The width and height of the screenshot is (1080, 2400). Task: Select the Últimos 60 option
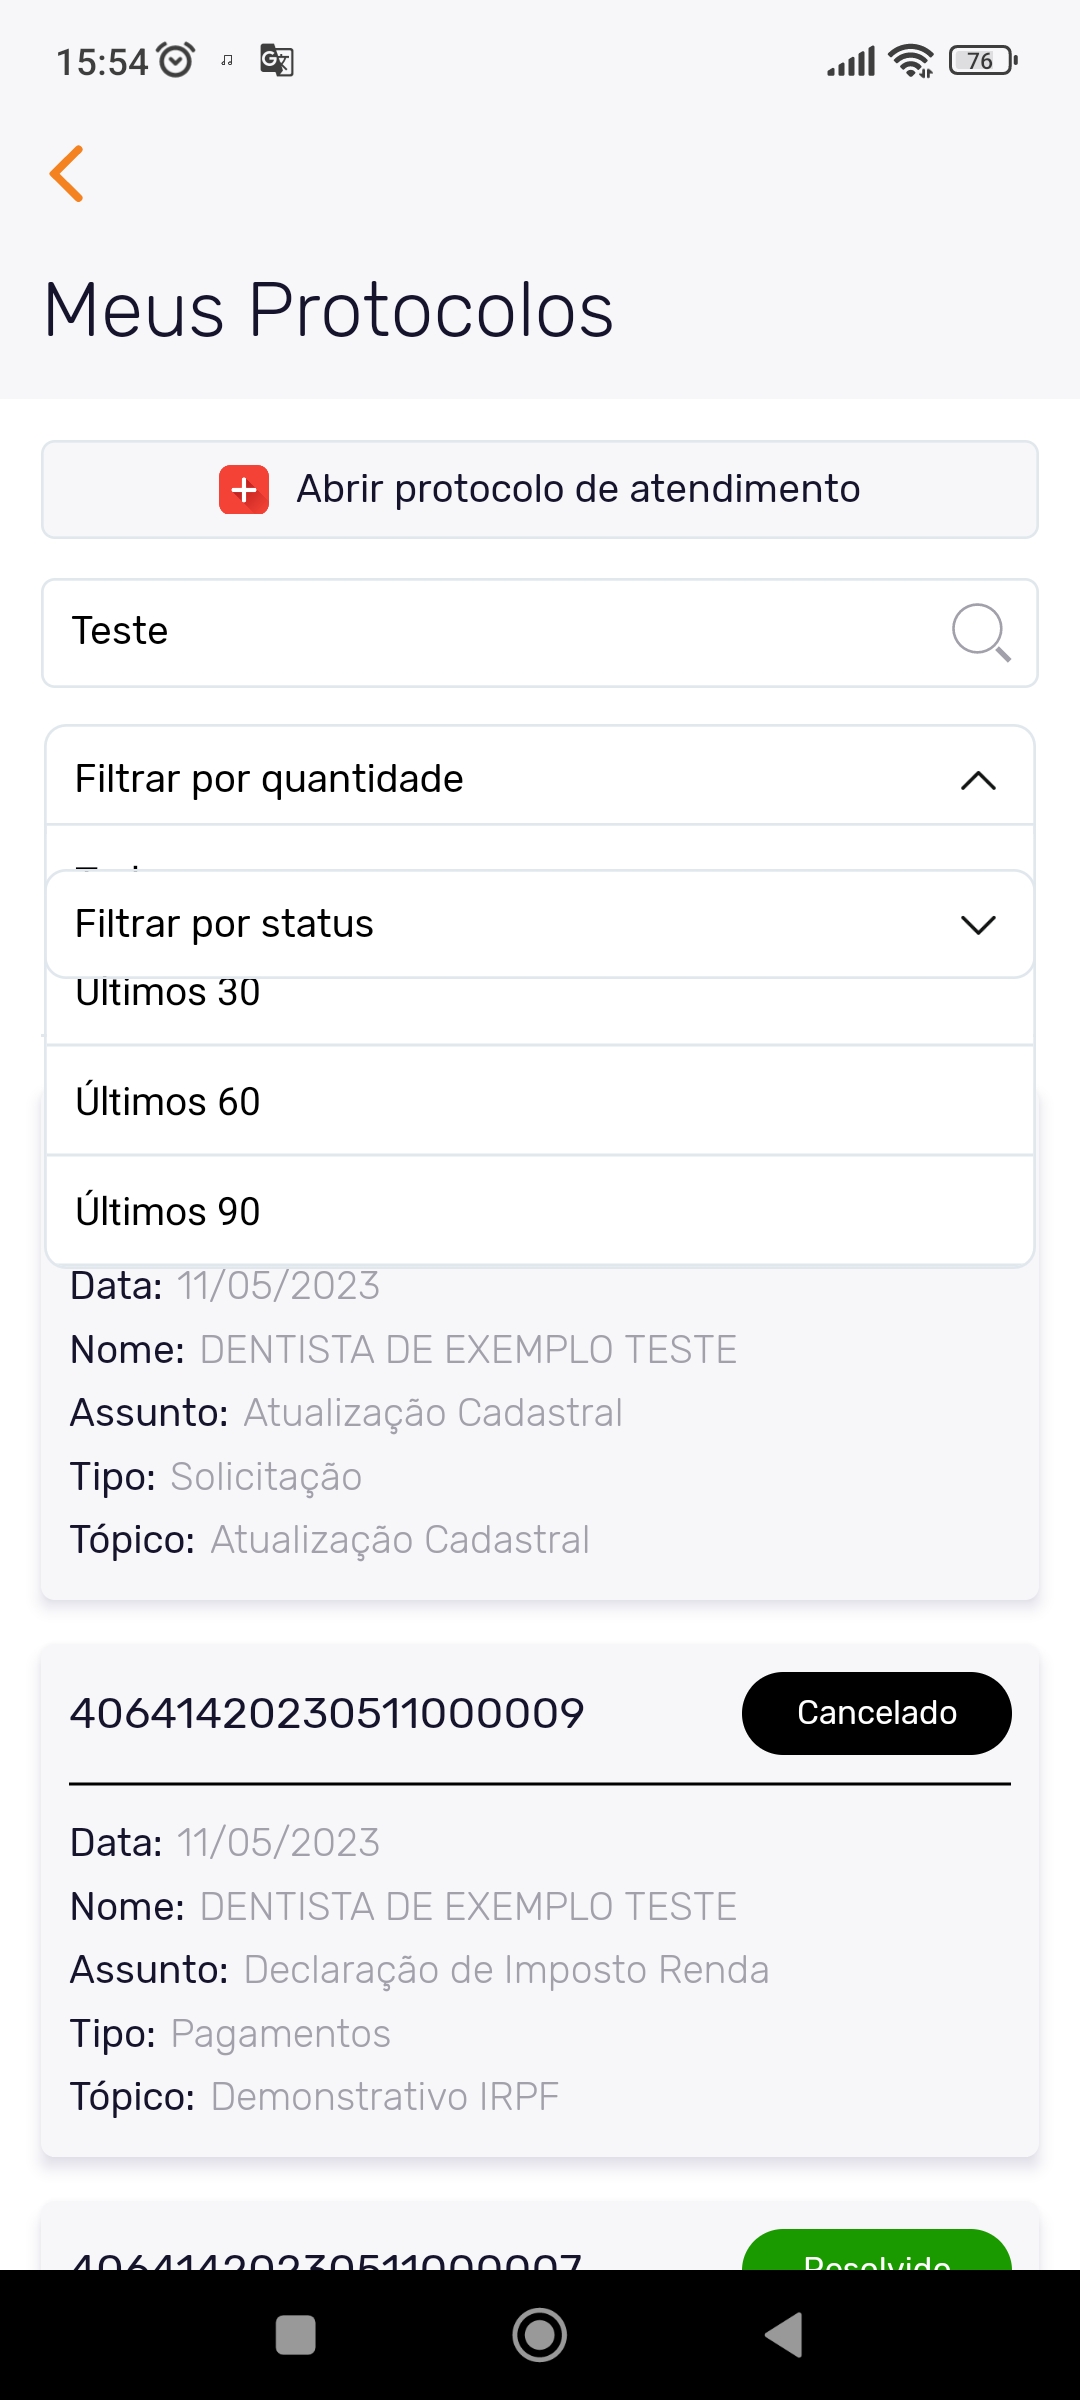coord(540,1101)
